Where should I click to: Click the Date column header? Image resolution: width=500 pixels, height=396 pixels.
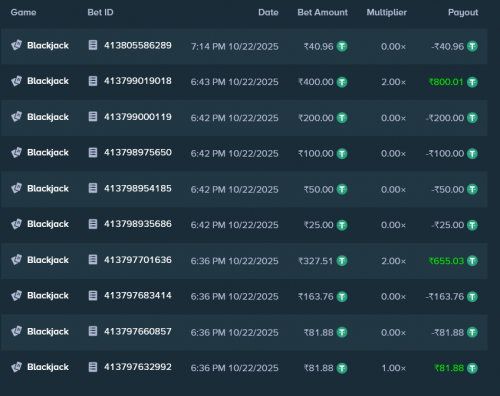pyautogui.click(x=268, y=12)
